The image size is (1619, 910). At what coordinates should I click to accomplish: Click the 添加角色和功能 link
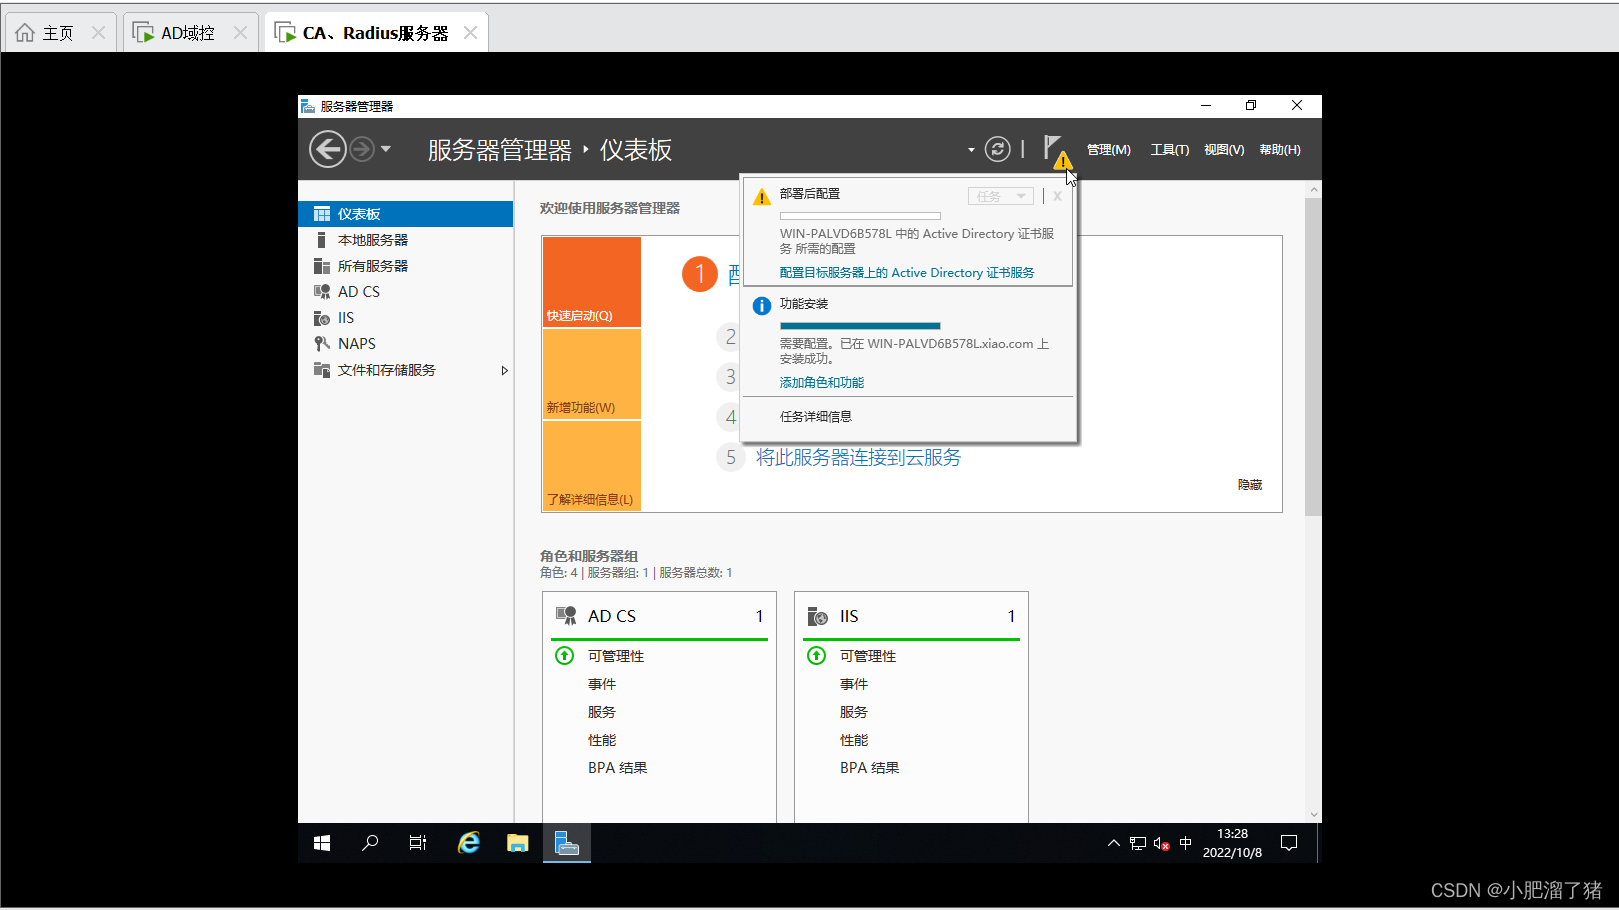pyautogui.click(x=822, y=383)
